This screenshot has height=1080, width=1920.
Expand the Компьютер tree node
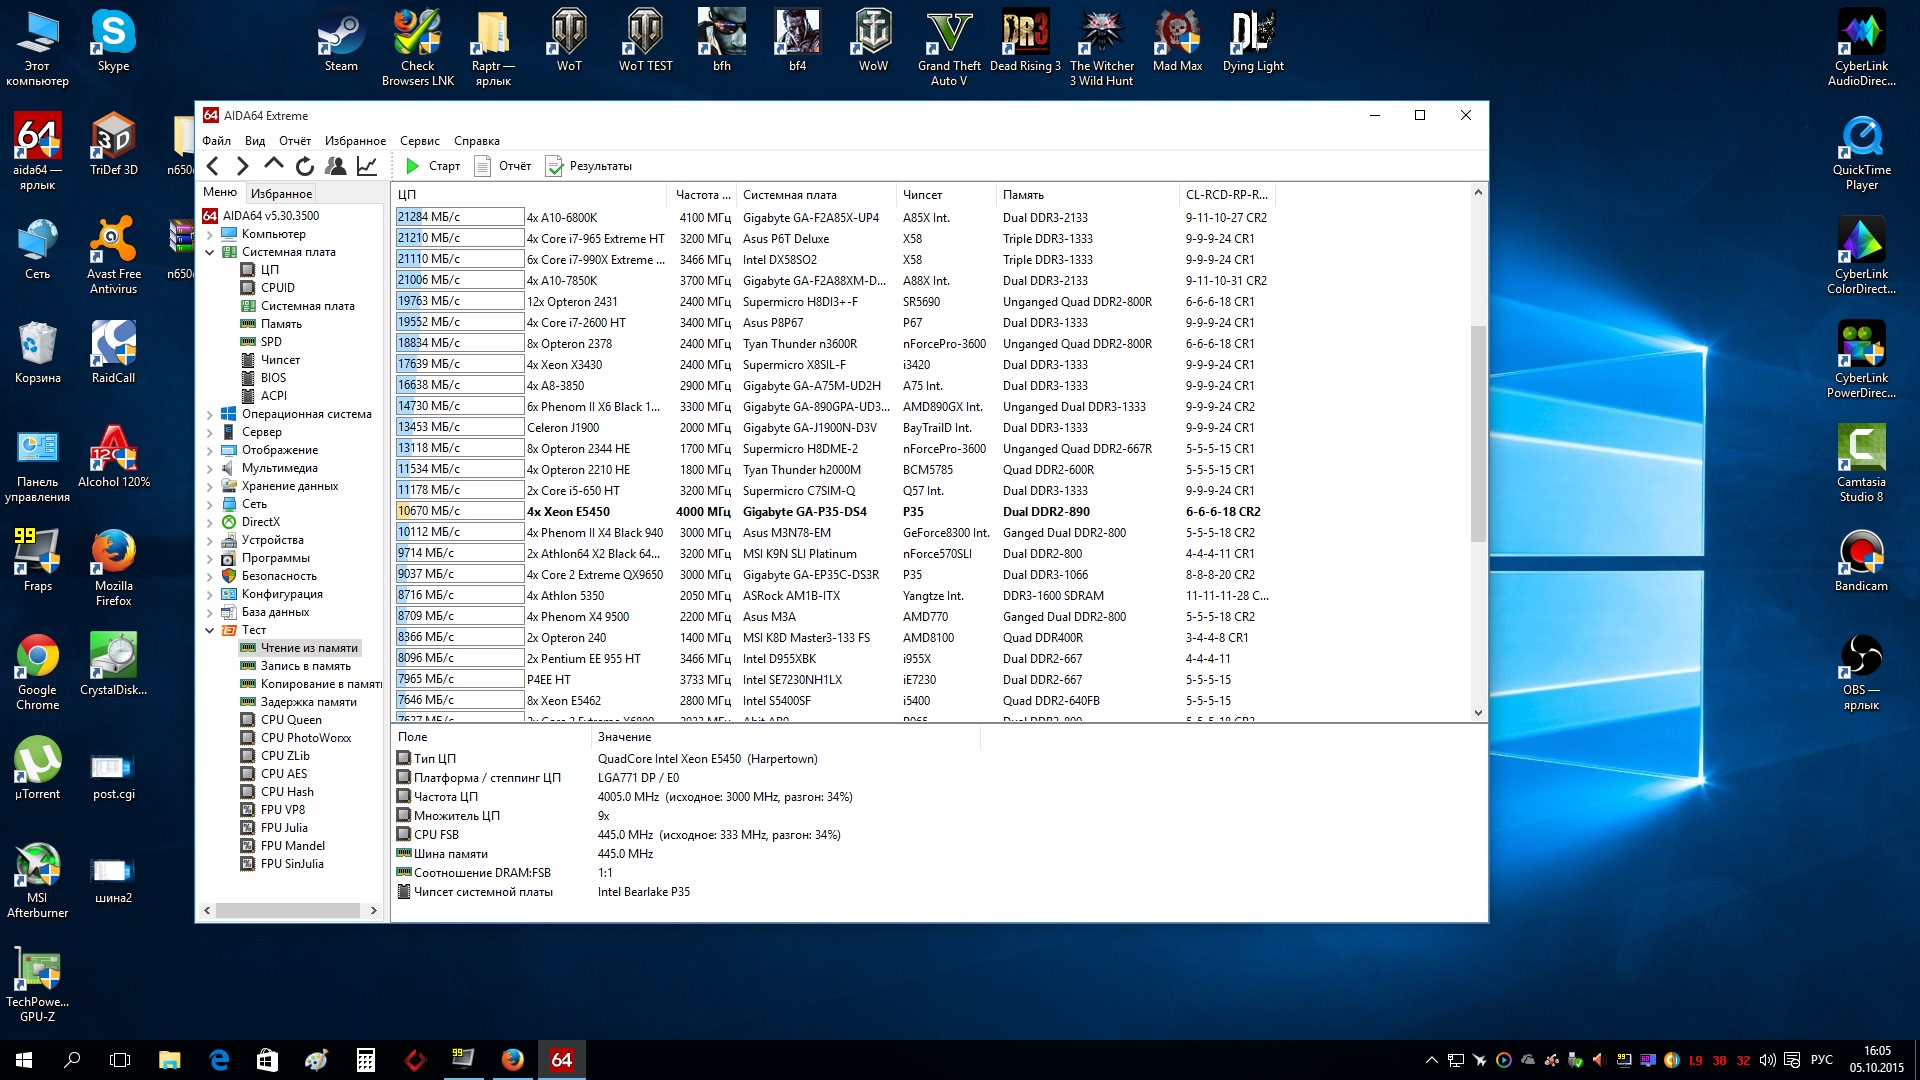[210, 234]
